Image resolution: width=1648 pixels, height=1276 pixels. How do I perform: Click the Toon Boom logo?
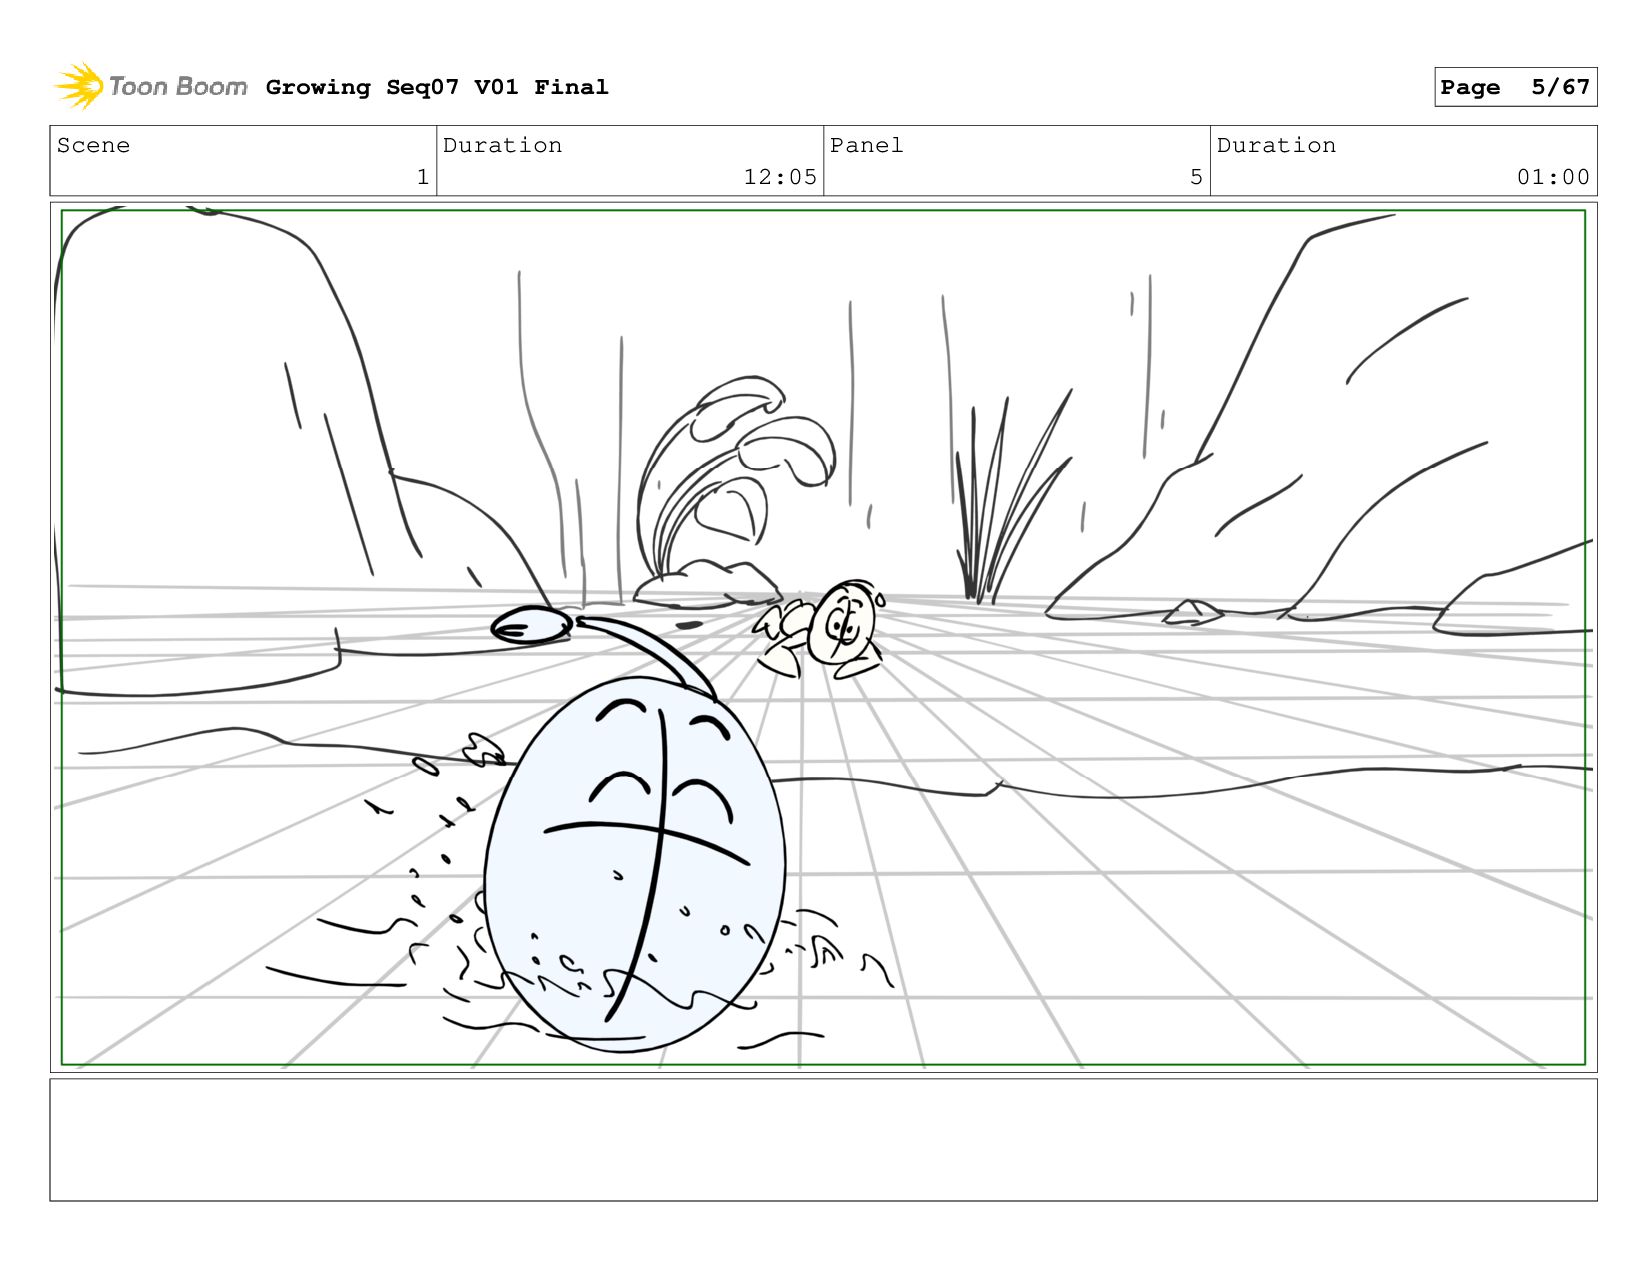150,86
